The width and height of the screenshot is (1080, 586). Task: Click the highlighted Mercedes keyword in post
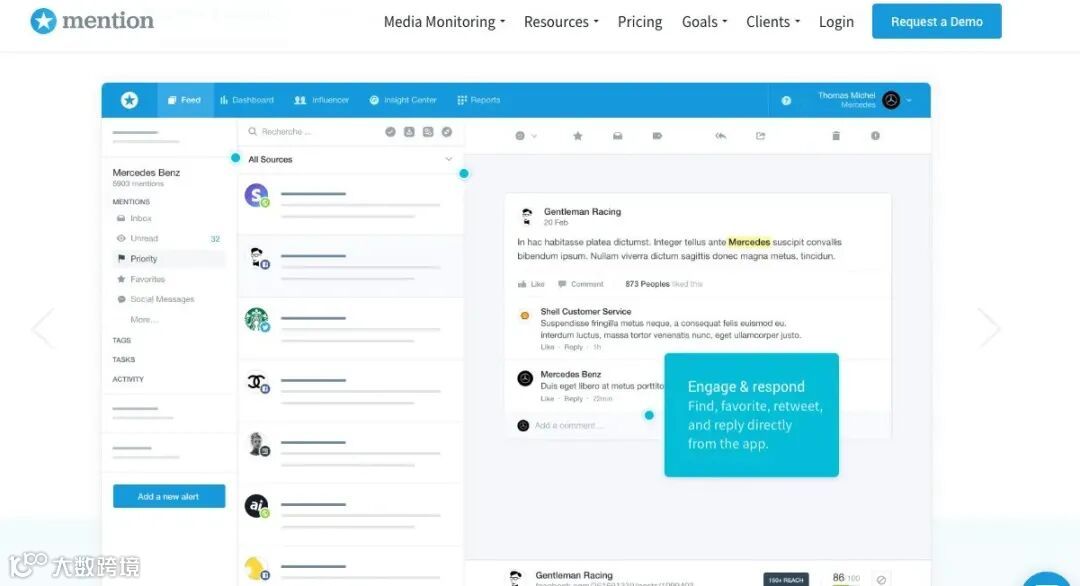point(749,242)
